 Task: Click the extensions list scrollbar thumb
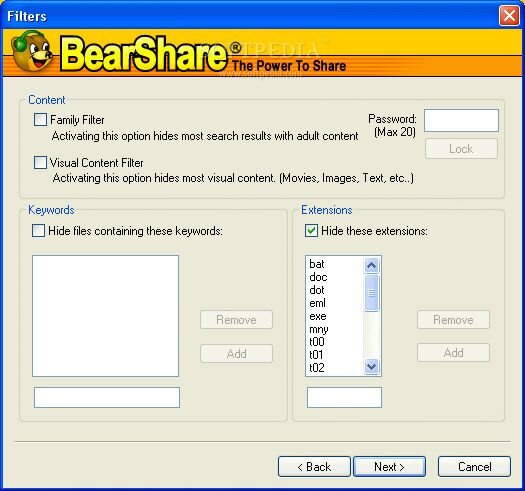(x=371, y=293)
